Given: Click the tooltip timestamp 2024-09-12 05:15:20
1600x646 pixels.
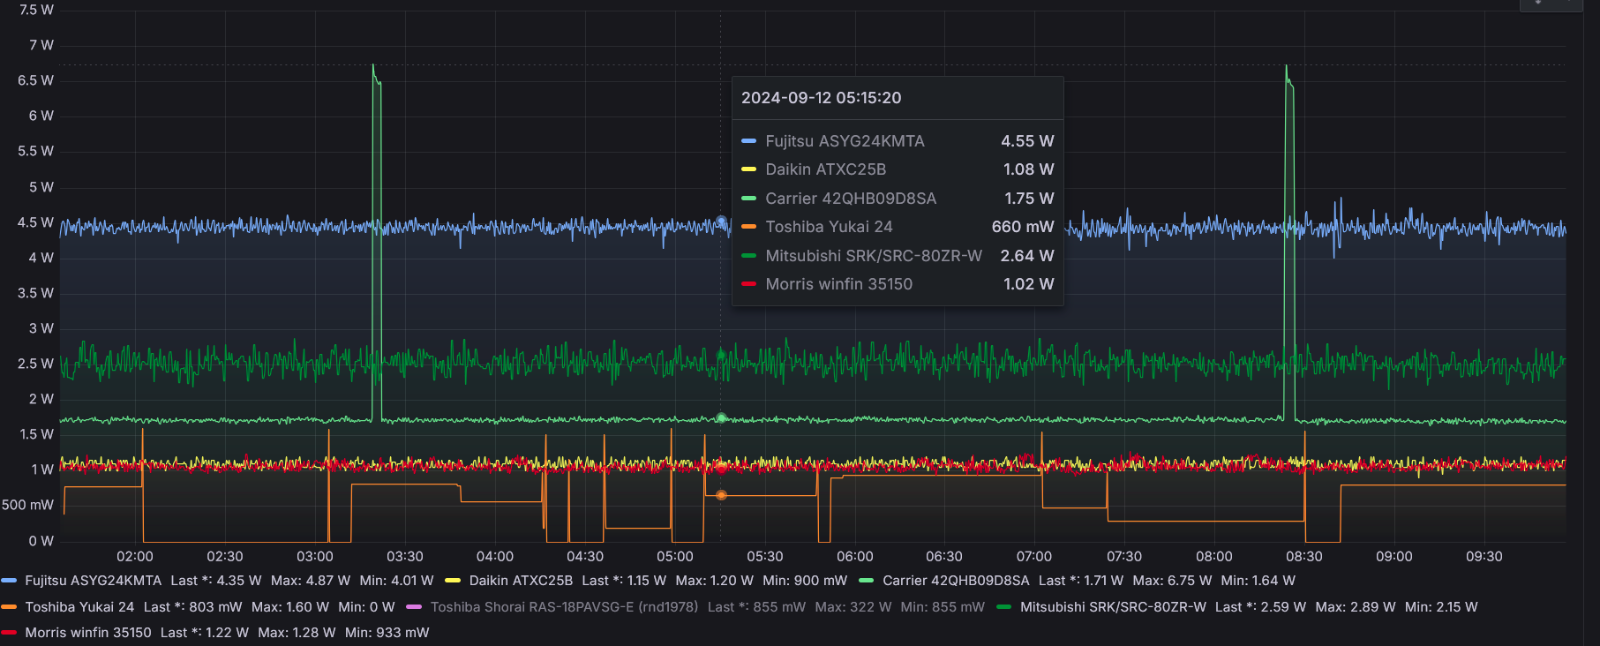Looking at the screenshot, I should coord(821,98).
